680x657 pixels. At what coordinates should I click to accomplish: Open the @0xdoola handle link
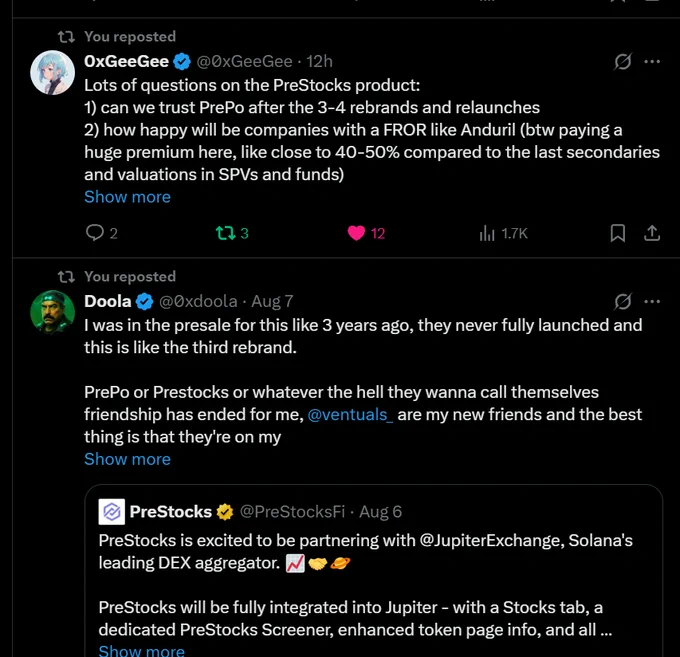coord(198,301)
